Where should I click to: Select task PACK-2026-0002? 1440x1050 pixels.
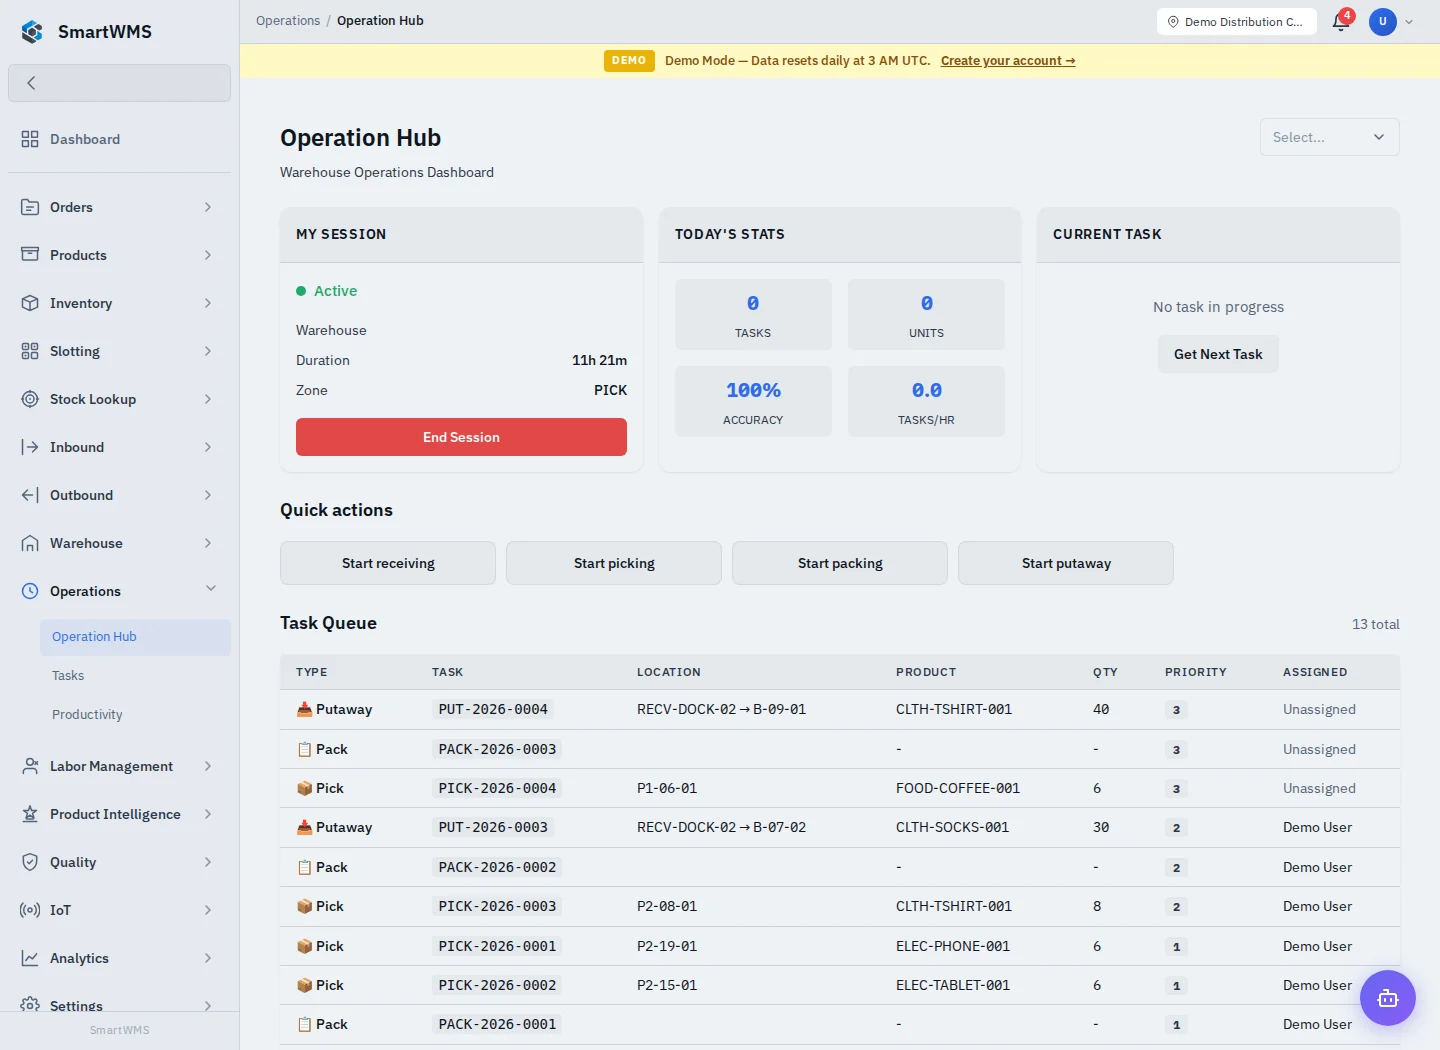497,867
